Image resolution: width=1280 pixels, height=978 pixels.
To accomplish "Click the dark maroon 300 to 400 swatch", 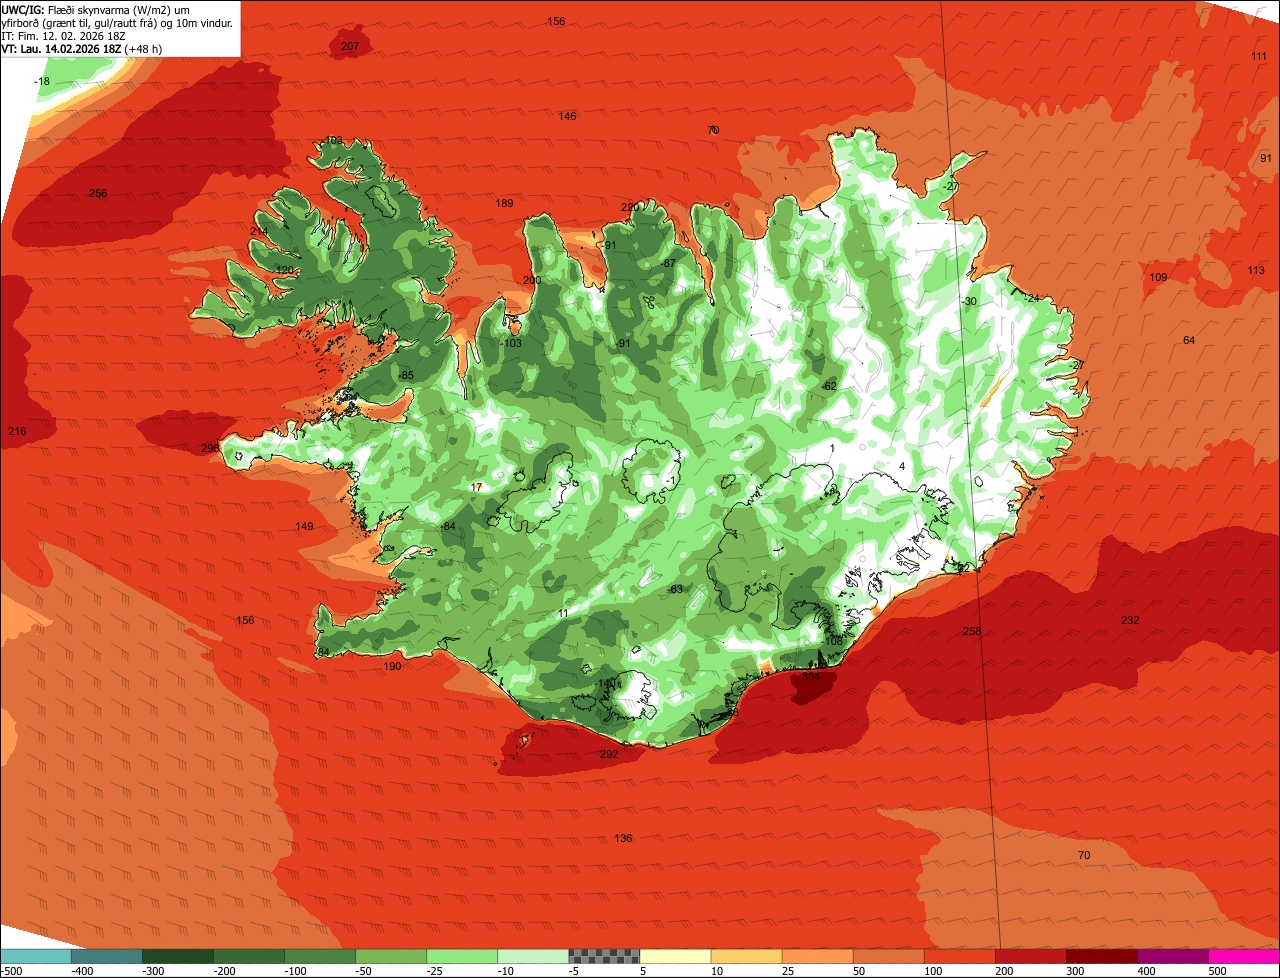I will [x=1101, y=956].
